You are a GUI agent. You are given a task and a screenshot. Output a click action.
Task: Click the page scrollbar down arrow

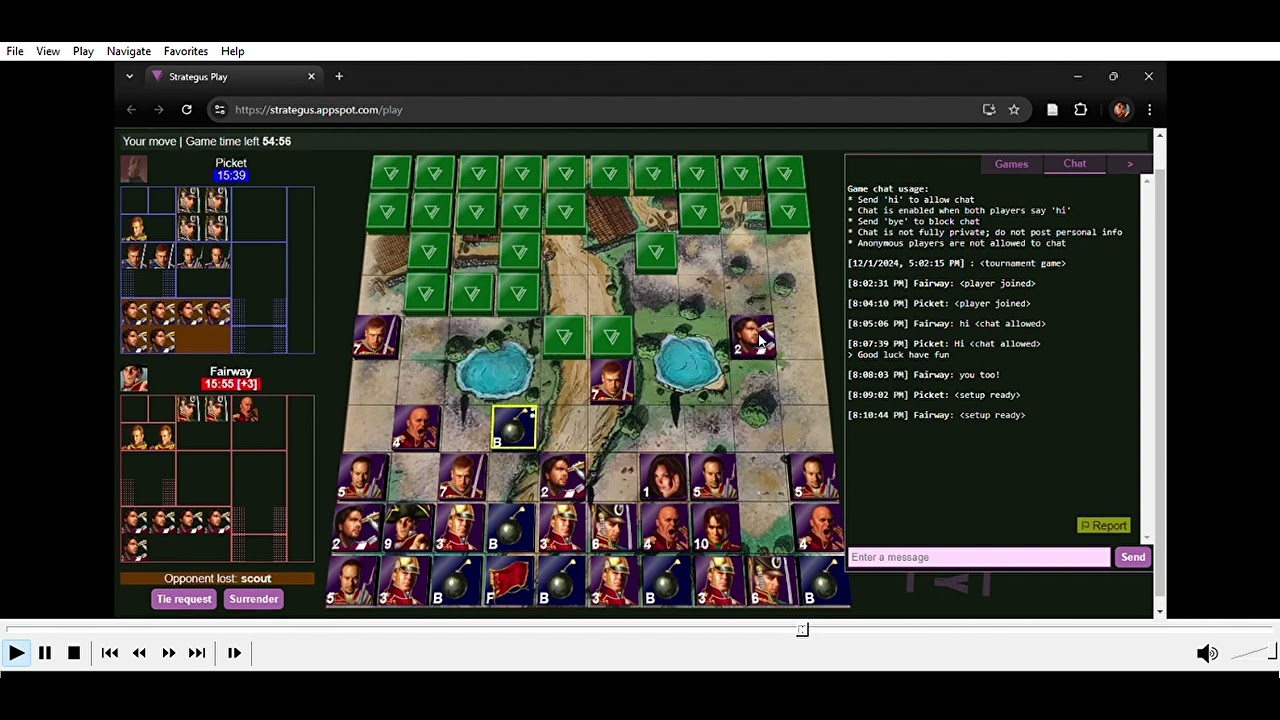[1159, 612]
